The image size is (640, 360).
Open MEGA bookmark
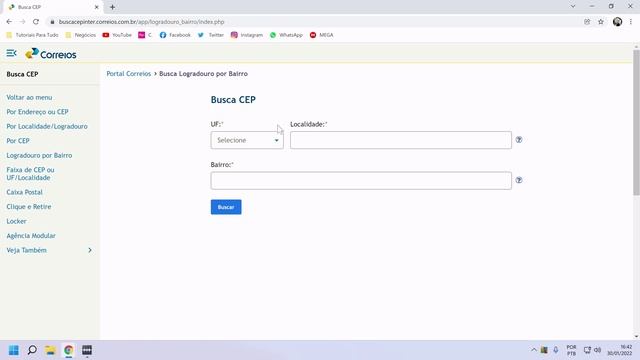click(322, 35)
